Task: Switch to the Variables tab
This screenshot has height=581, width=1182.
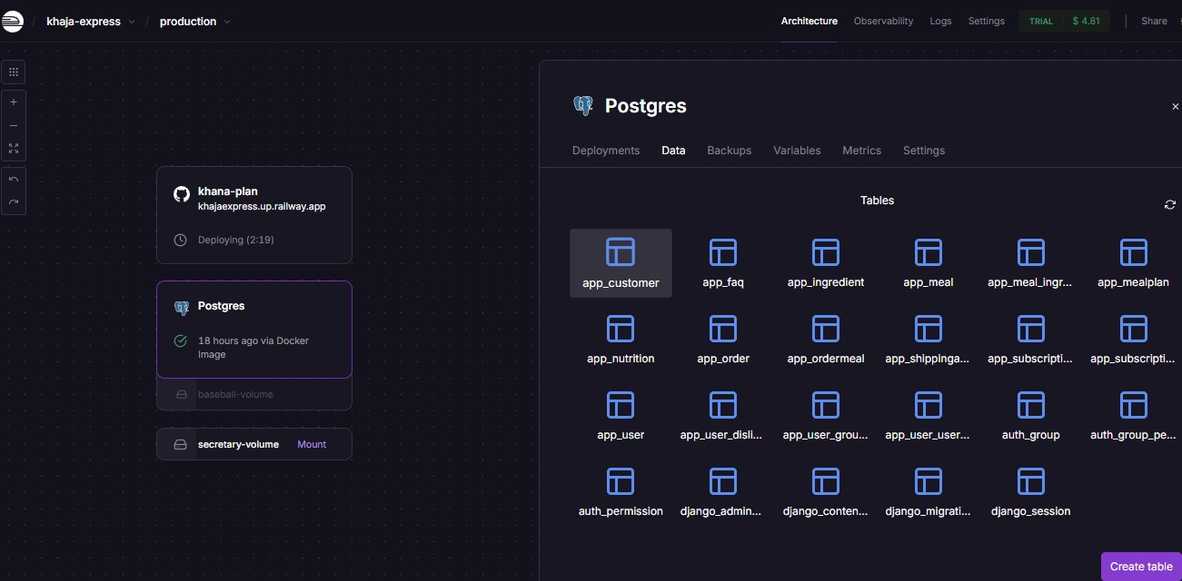Action: pos(796,151)
